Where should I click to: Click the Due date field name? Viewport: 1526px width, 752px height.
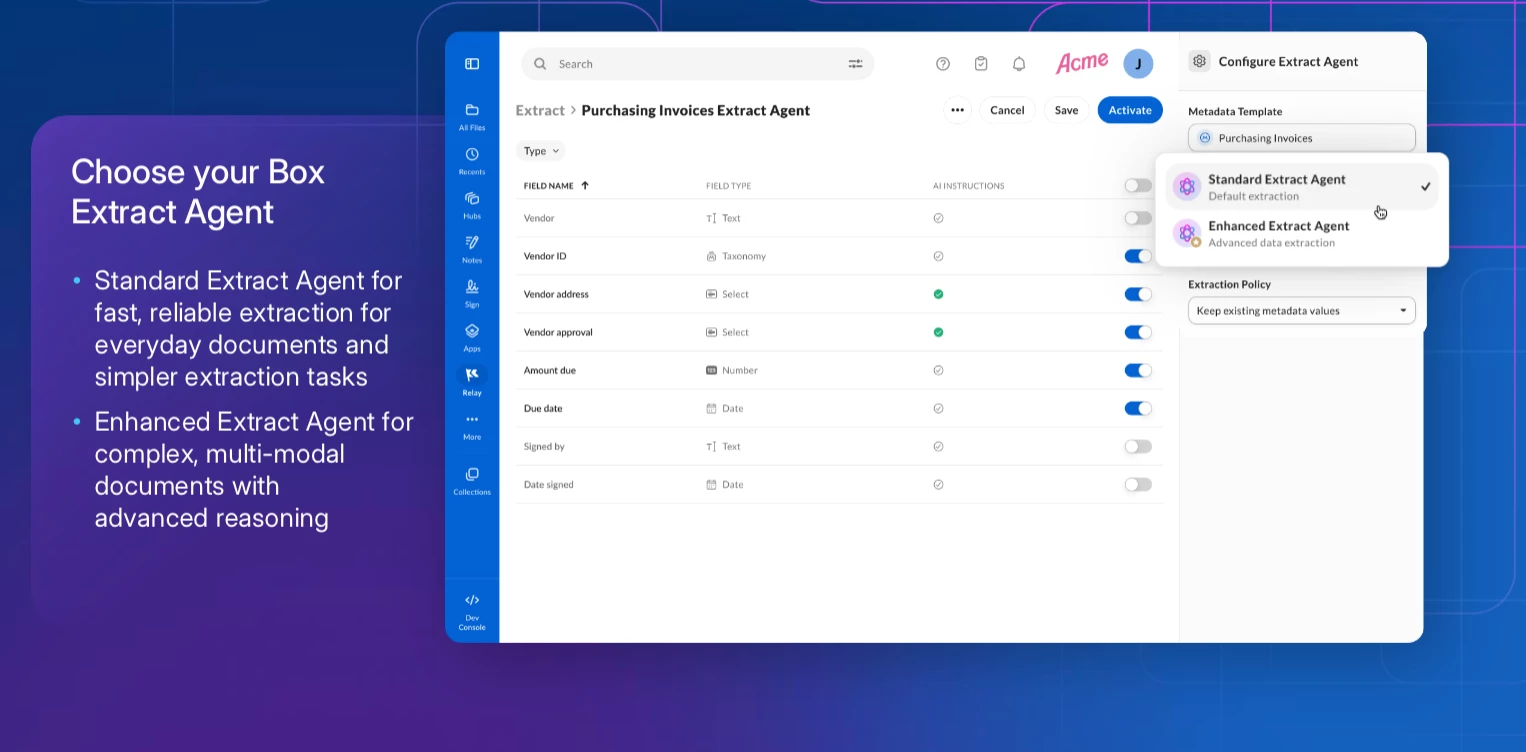coord(543,408)
